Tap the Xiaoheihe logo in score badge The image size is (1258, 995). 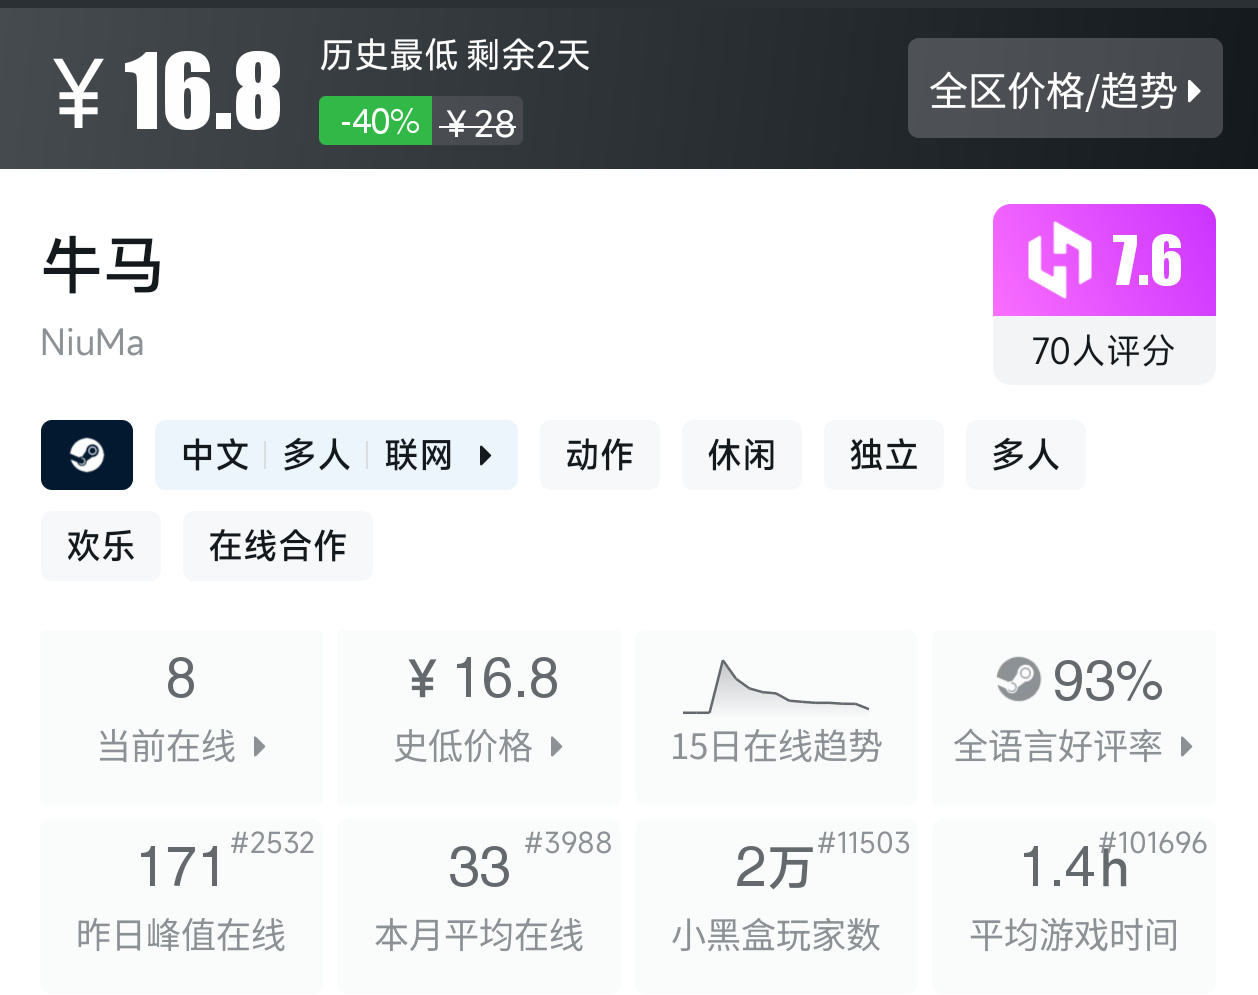1059,260
